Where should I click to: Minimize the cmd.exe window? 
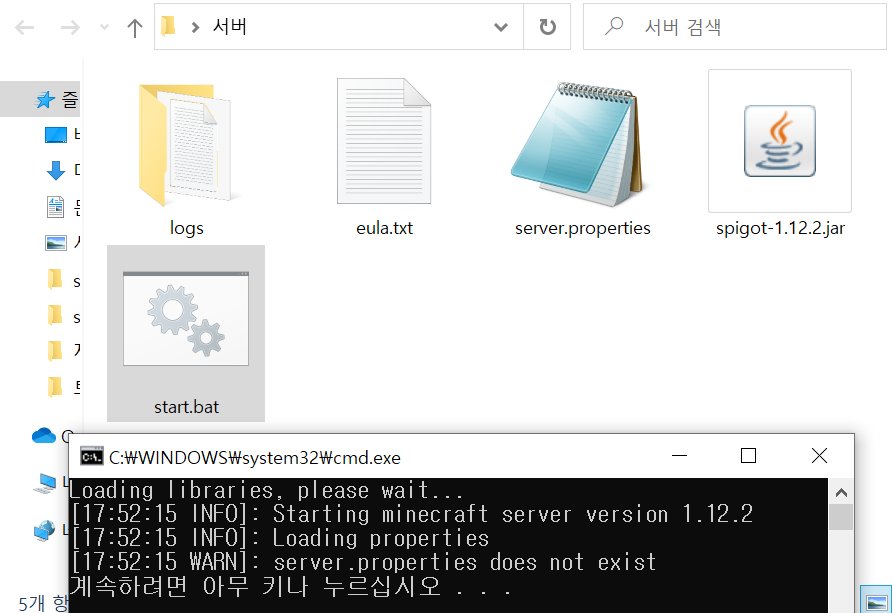coord(679,456)
